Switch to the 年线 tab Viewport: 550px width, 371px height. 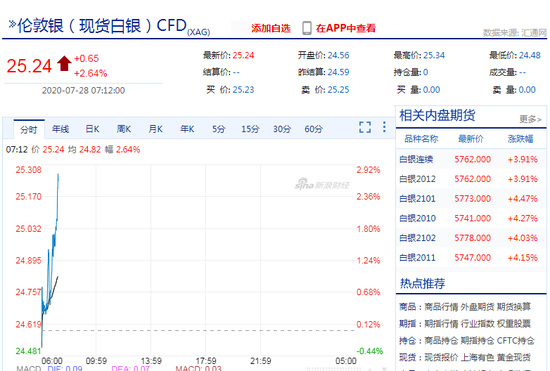60,129
